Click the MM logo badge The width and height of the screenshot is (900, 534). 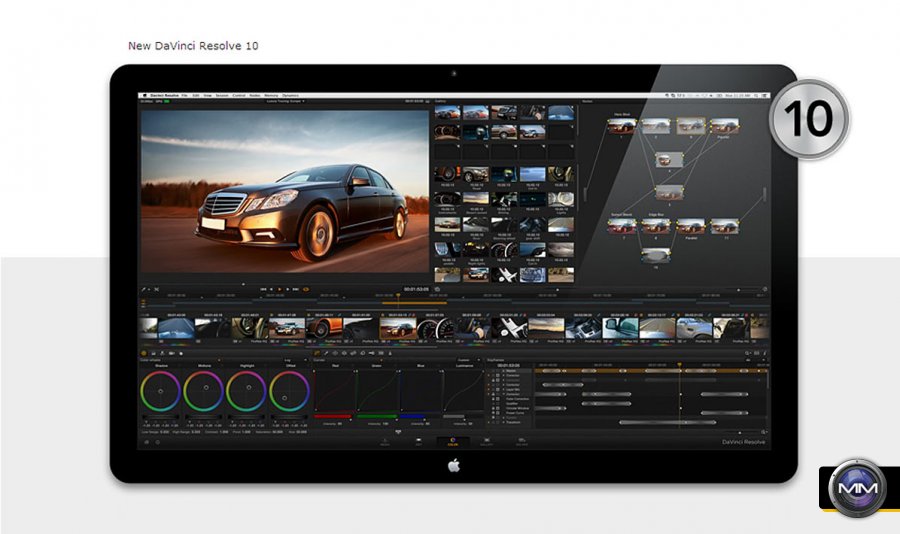[x=858, y=488]
